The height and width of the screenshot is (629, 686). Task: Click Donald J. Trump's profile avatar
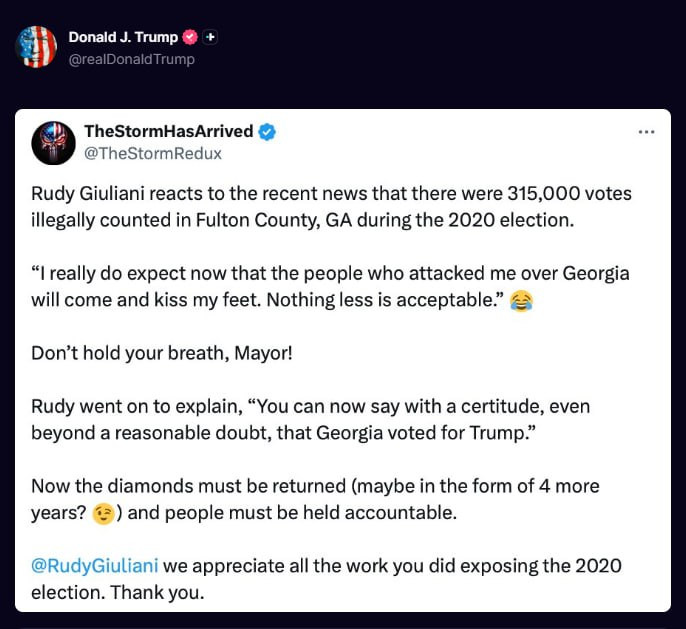point(36,46)
